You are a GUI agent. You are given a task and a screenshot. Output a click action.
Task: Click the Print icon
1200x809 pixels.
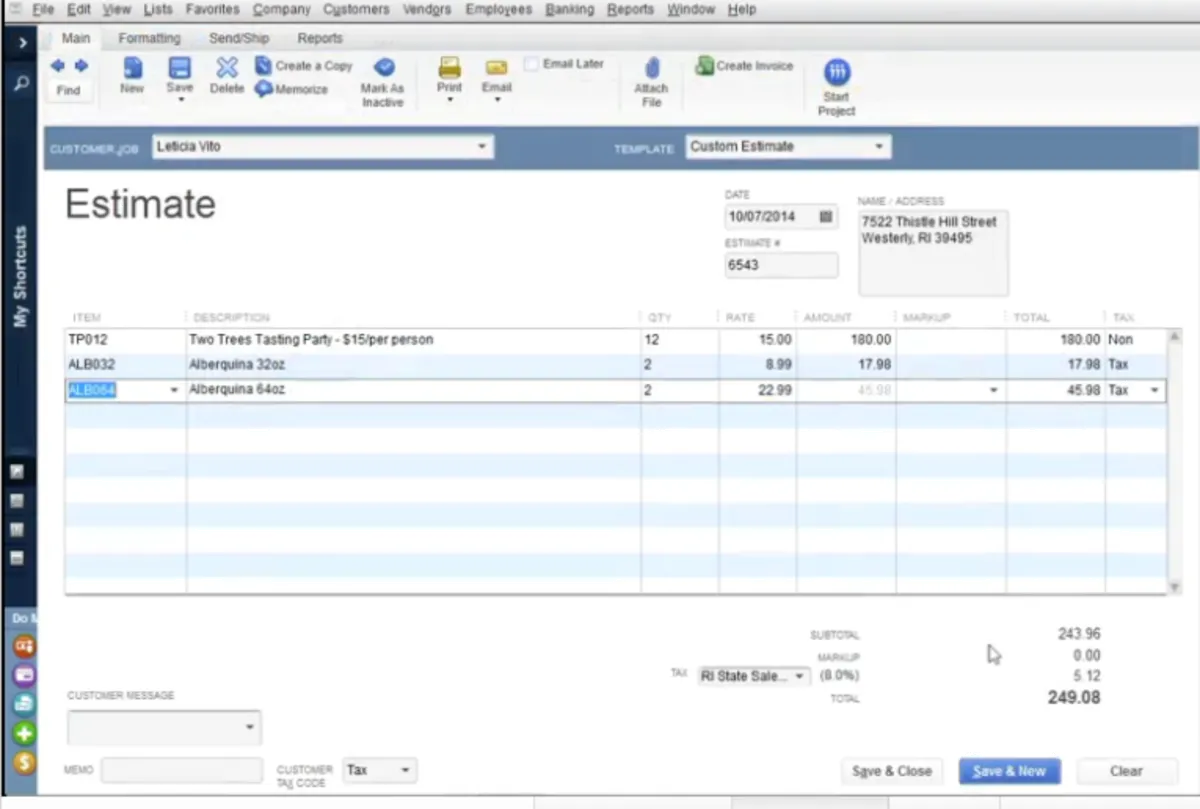tap(449, 68)
